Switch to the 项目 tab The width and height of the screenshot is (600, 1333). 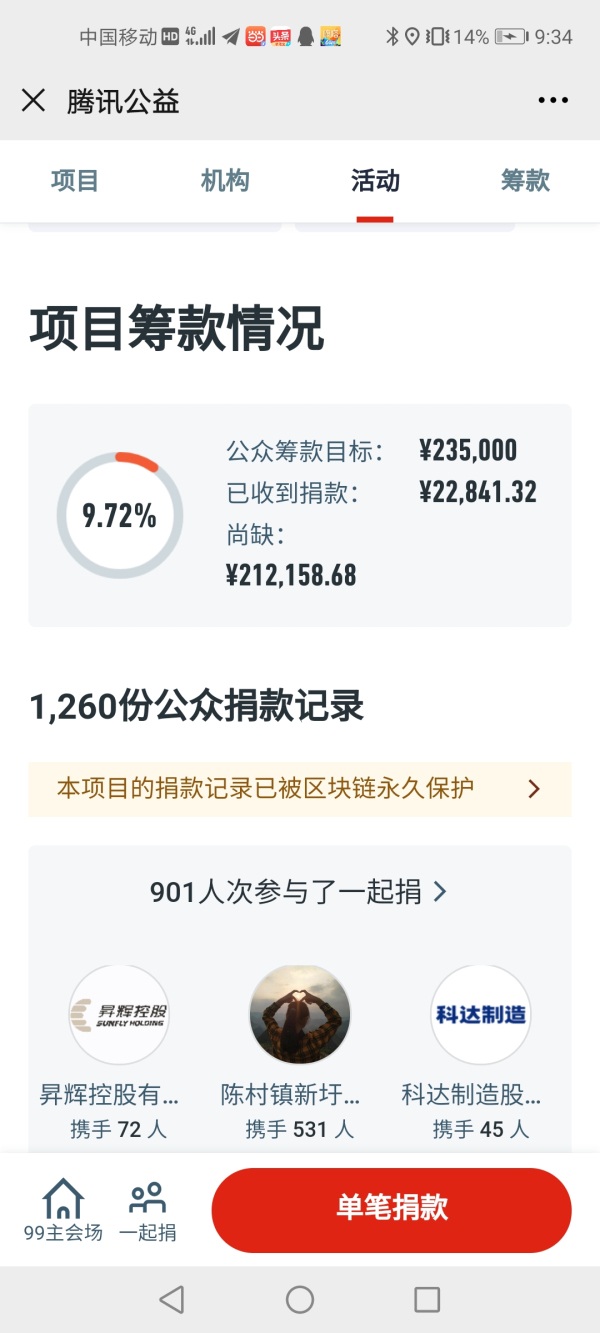click(75, 181)
